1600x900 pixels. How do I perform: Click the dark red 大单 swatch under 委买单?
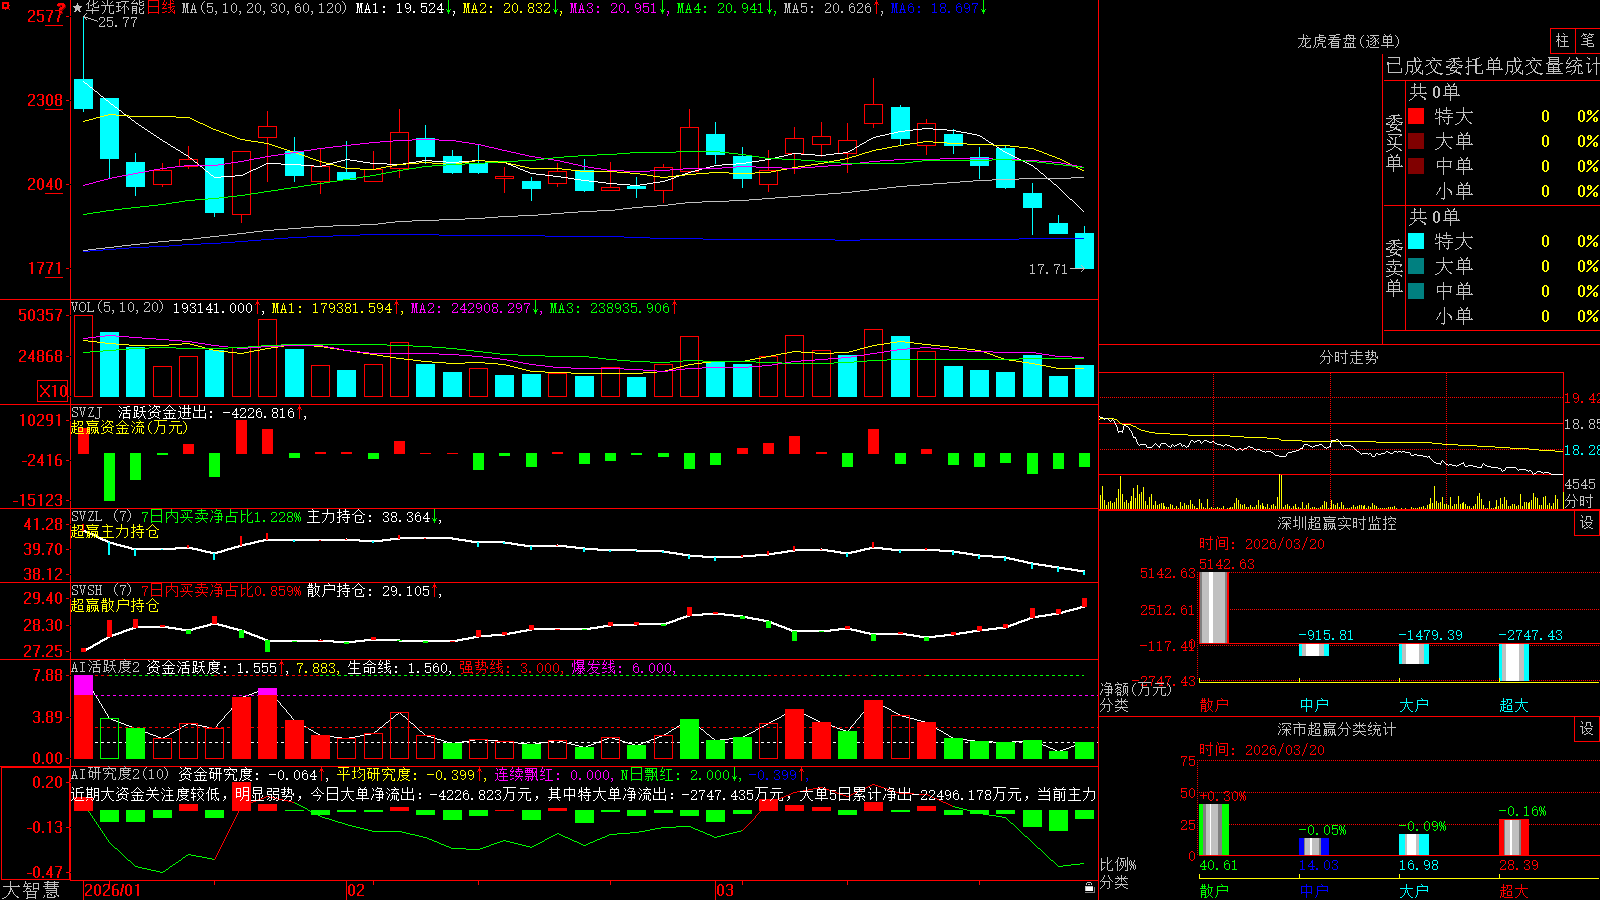pyautogui.click(x=1416, y=141)
